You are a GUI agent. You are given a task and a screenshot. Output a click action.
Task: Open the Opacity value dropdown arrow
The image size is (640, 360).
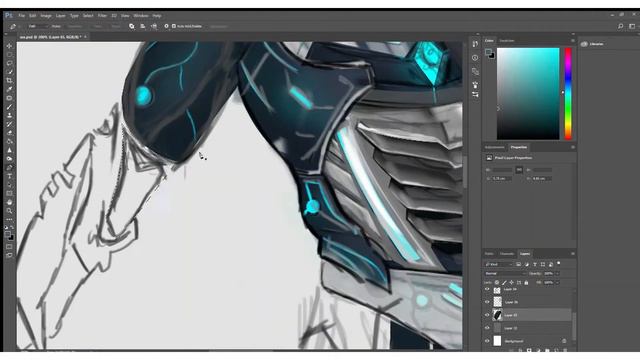(x=557, y=273)
